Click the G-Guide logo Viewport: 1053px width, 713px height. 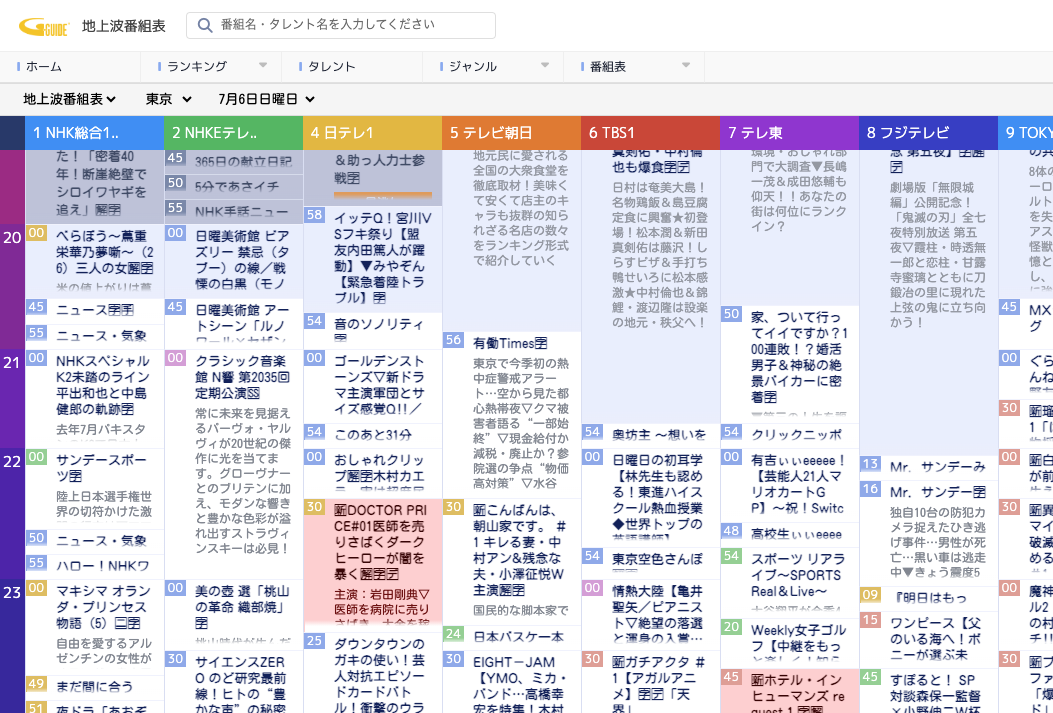pyautogui.click(x=44, y=27)
